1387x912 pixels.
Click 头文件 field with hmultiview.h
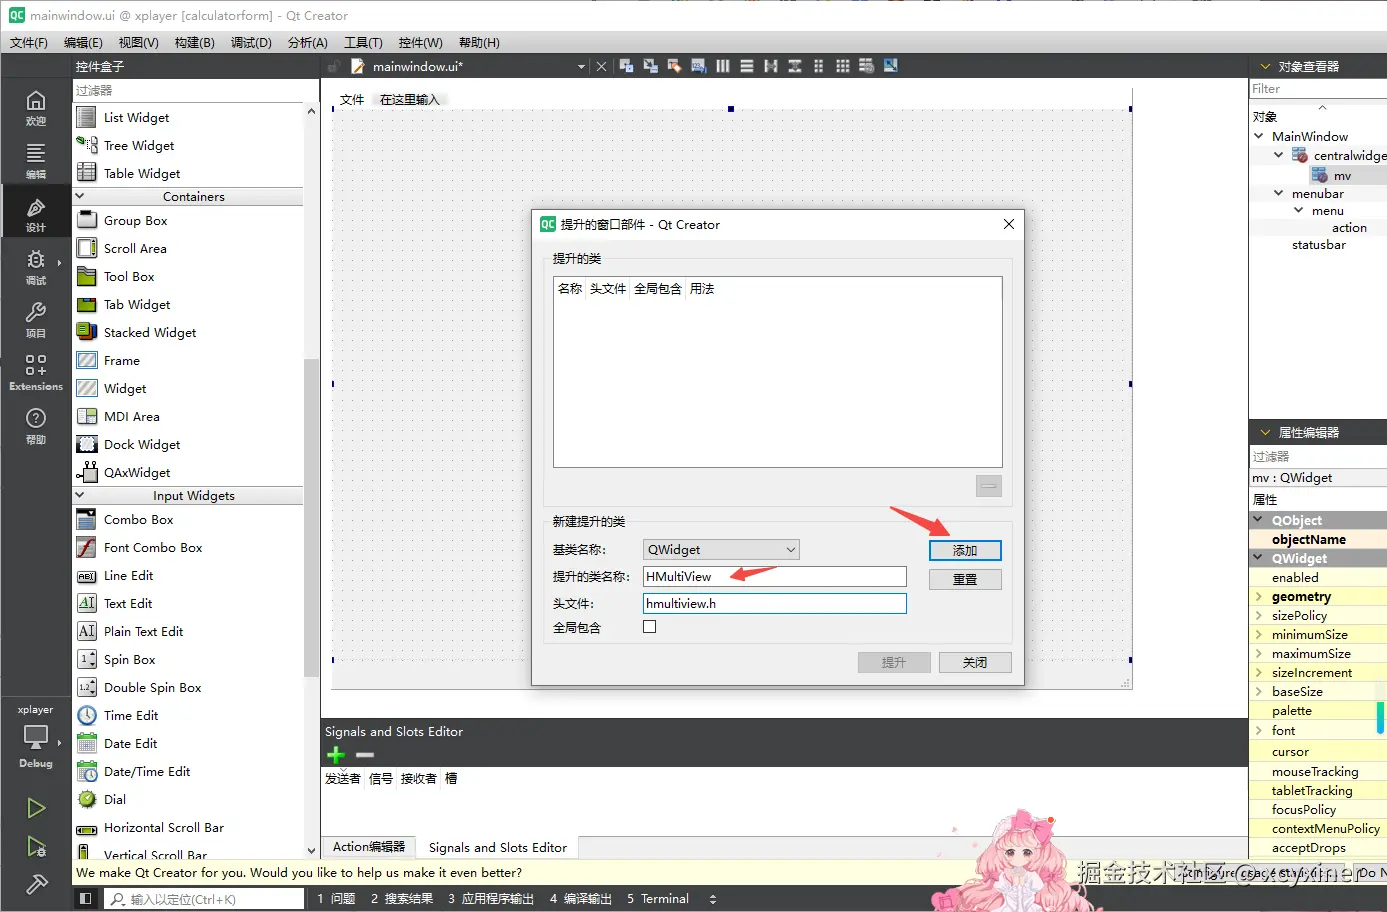click(775, 604)
